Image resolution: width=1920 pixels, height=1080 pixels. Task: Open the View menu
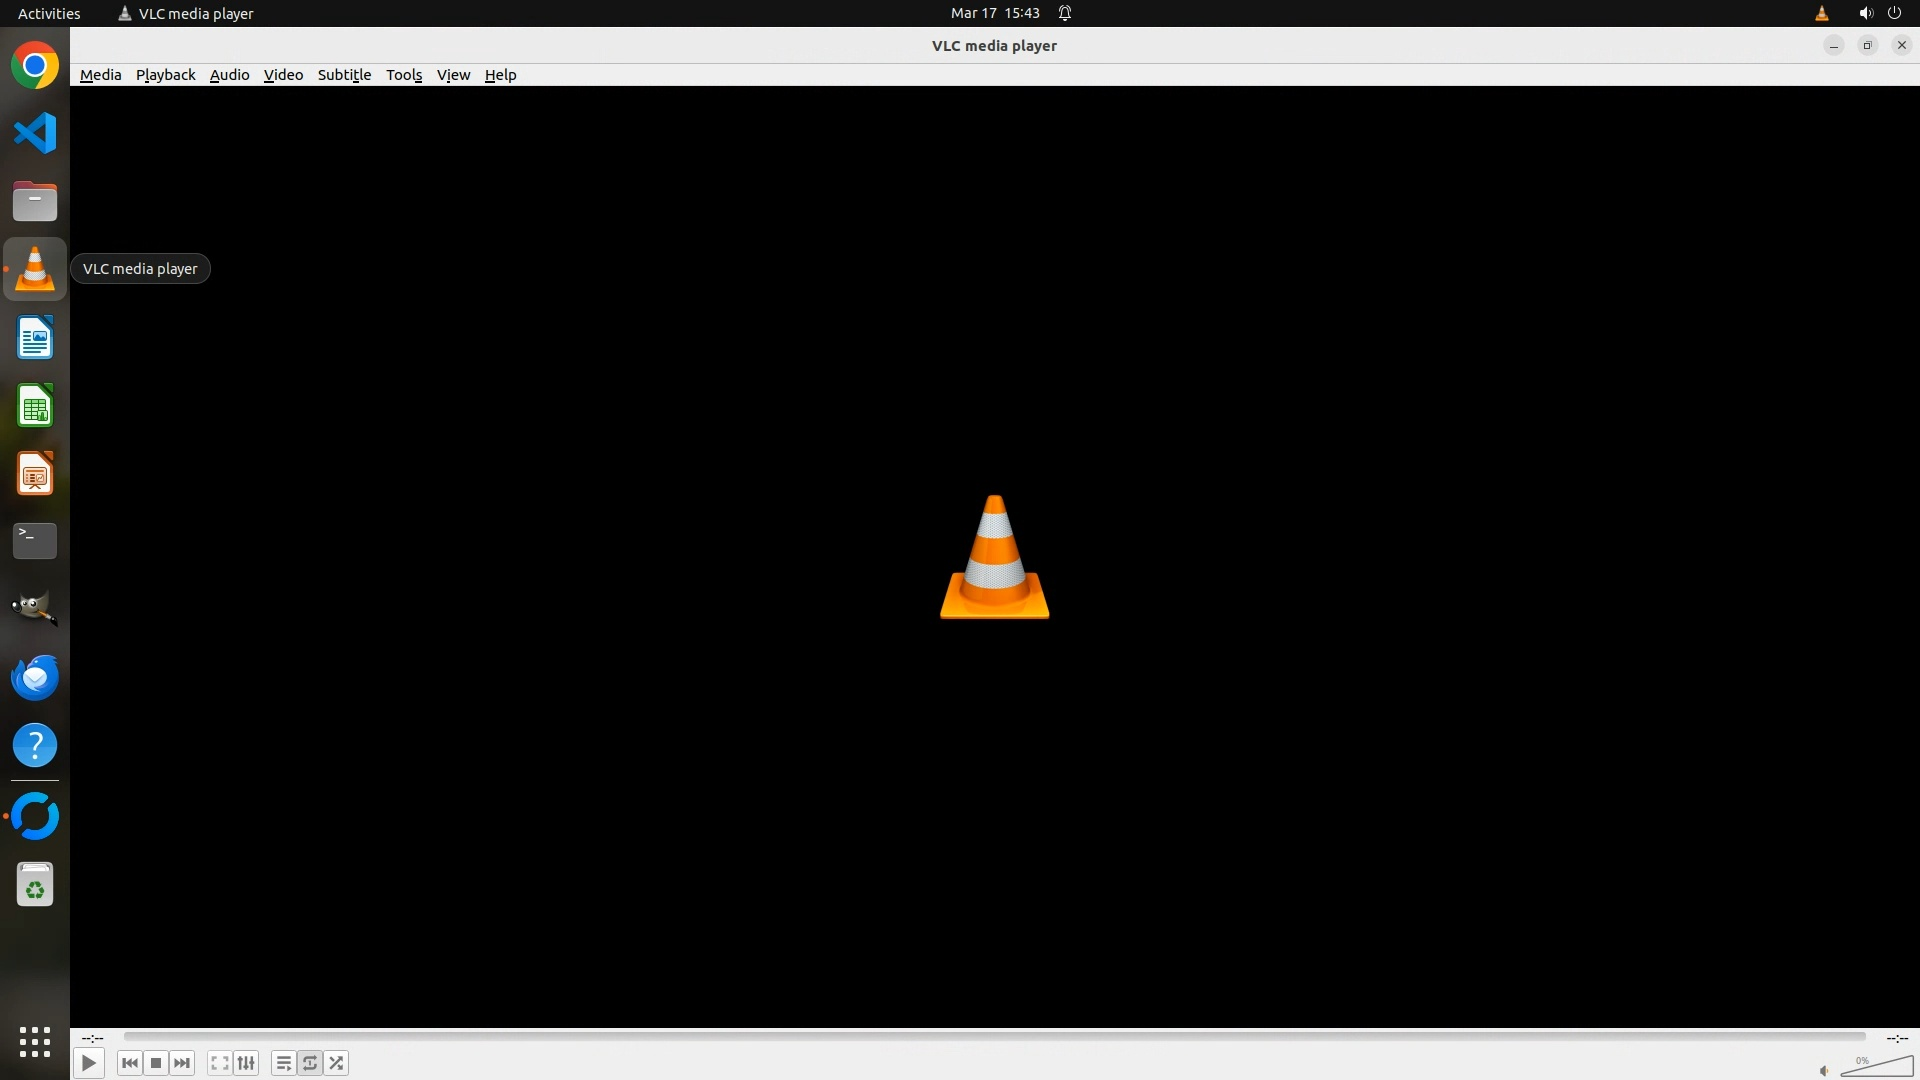(x=453, y=75)
